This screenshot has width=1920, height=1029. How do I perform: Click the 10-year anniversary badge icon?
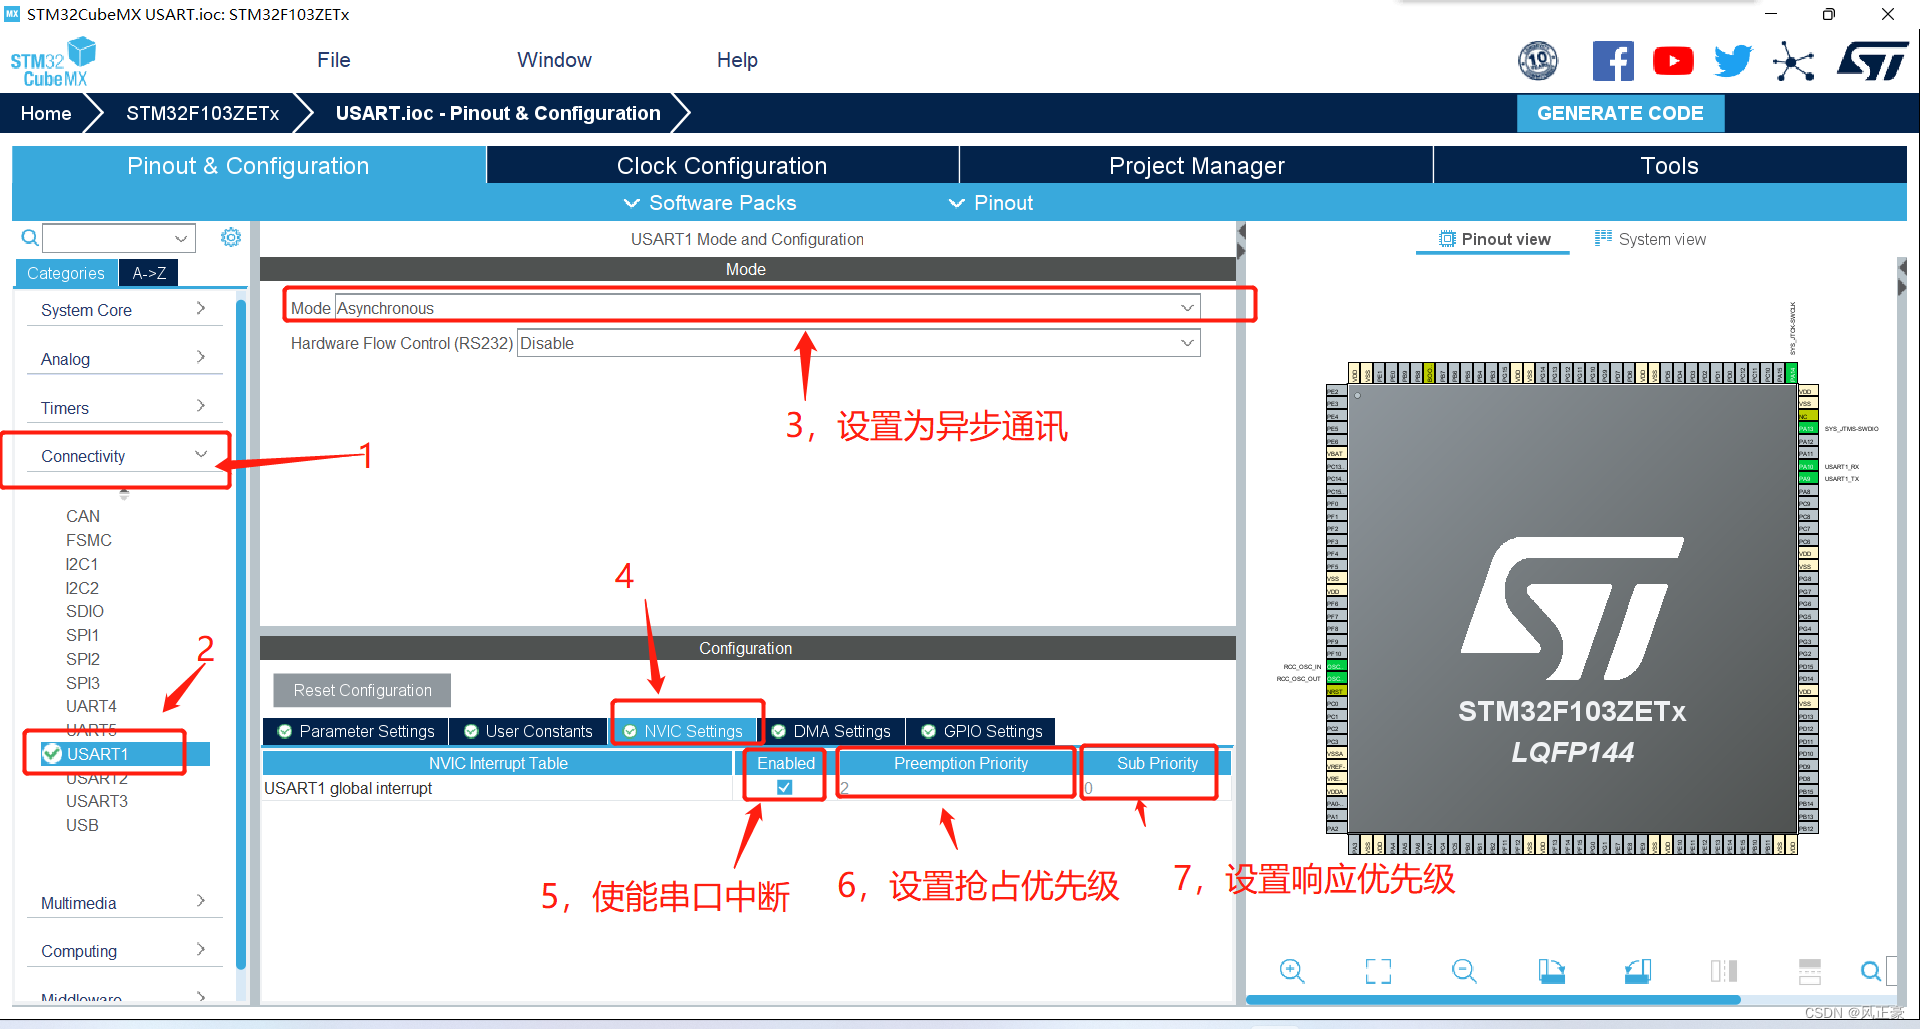click(1538, 61)
